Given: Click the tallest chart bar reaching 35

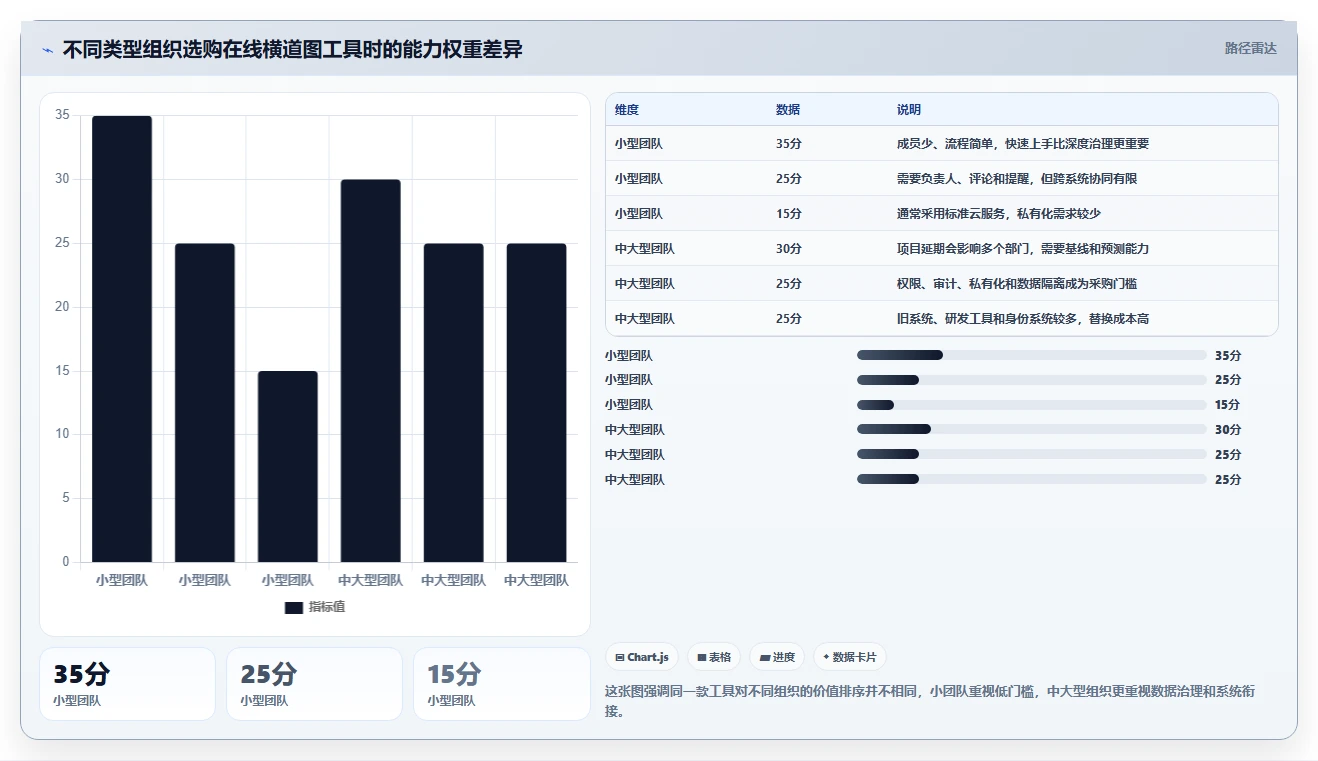Looking at the screenshot, I should pos(122,339).
